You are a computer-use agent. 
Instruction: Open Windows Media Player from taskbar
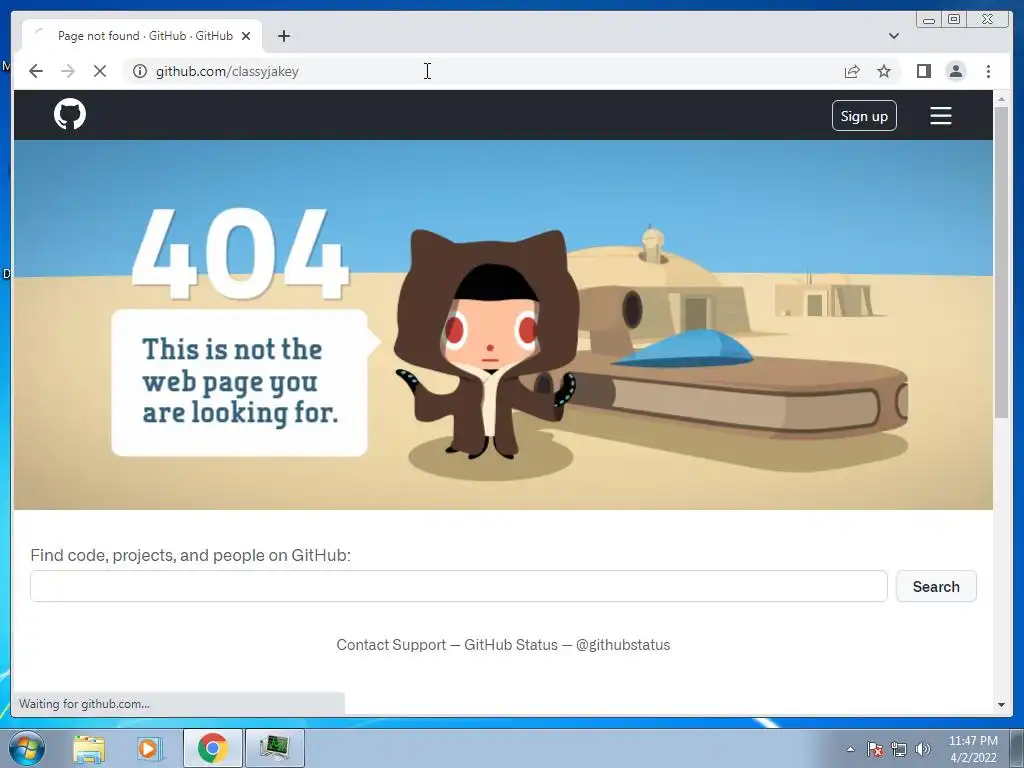148,748
